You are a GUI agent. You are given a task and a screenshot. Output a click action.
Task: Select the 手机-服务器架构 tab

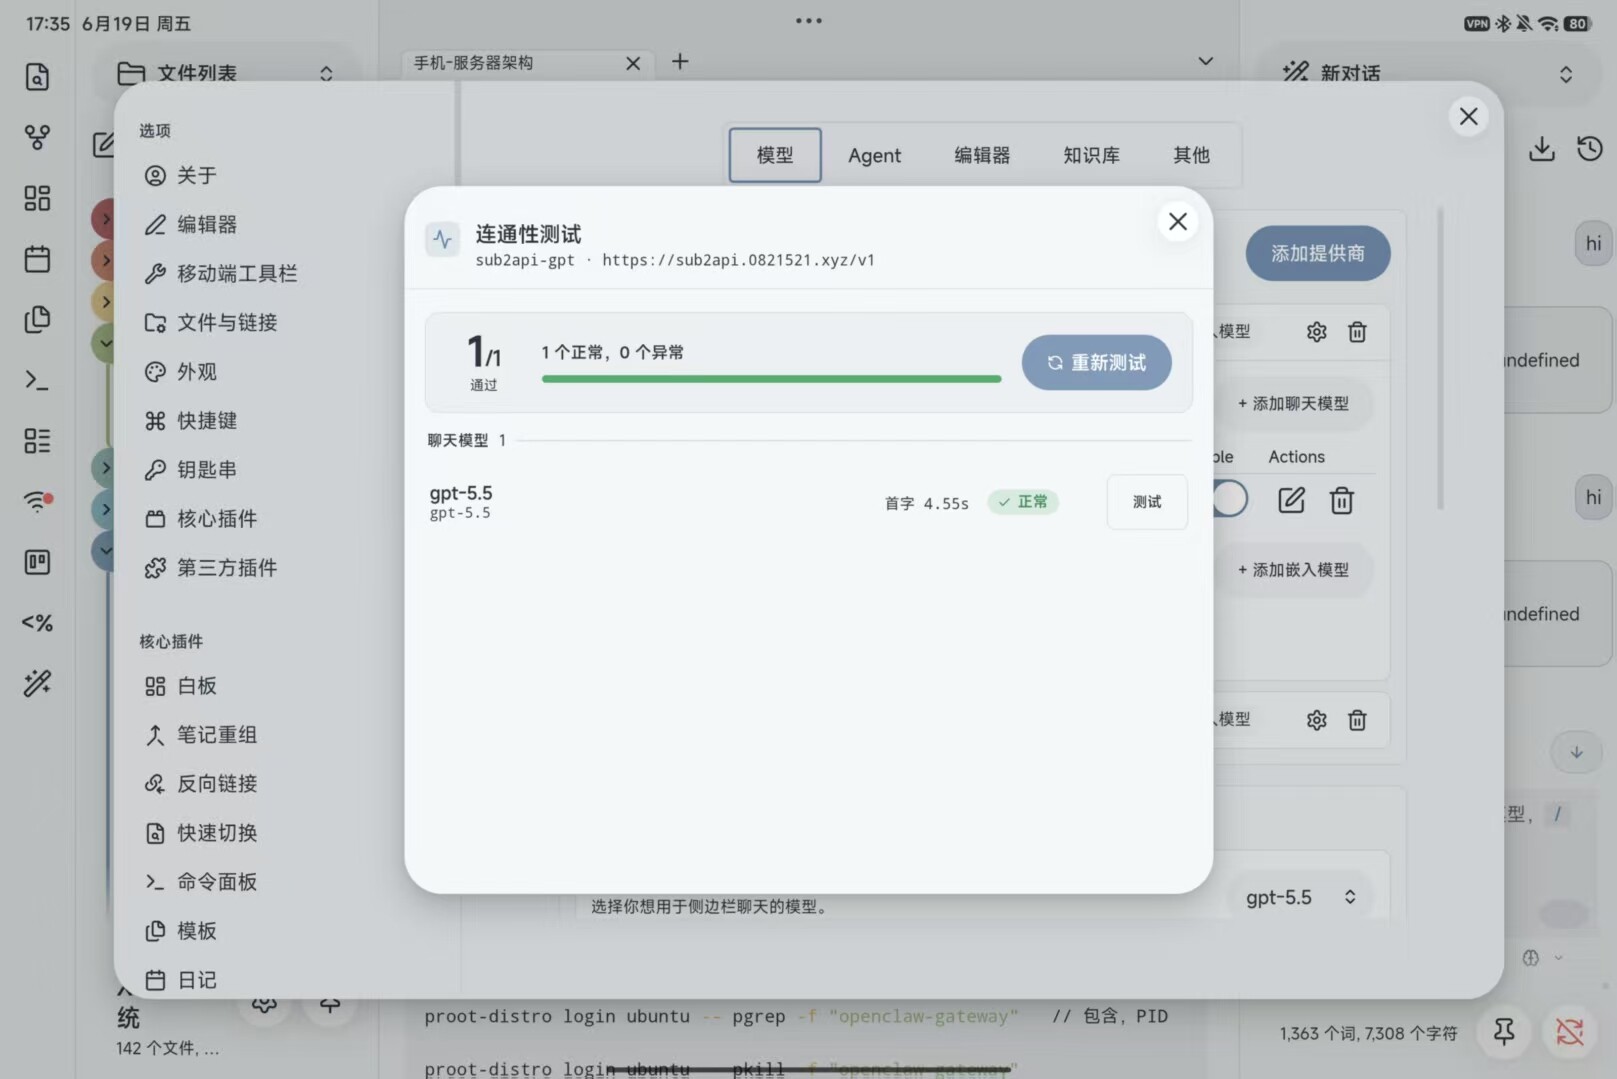(x=527, y=63)
